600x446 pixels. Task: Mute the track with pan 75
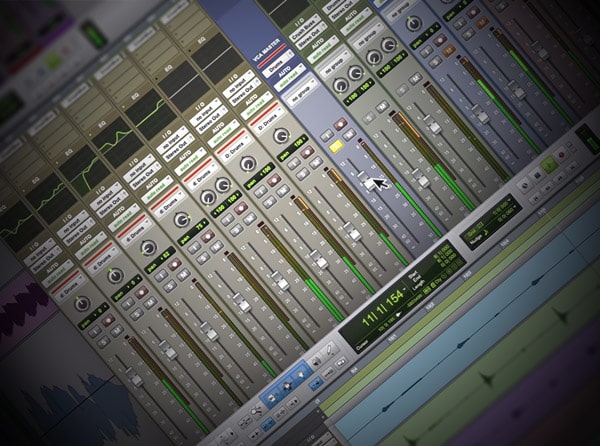[x=217, y=247]
